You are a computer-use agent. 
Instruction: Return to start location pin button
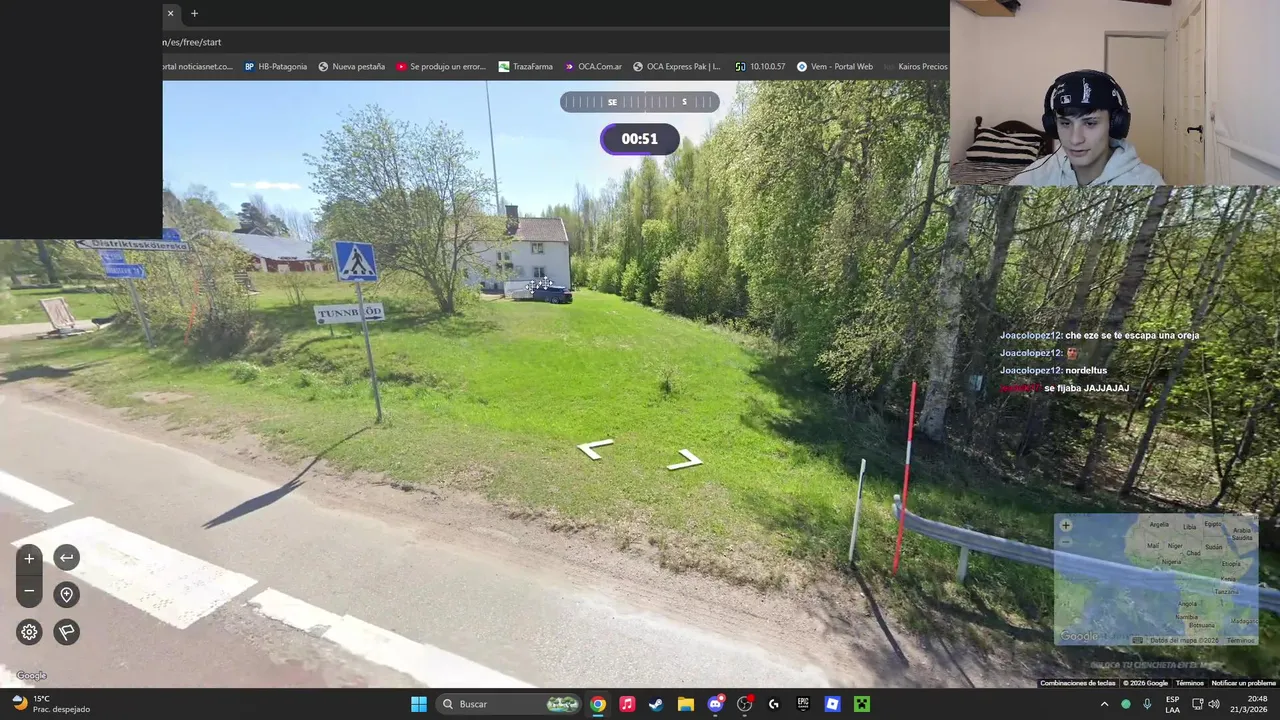tap(66, 595)
